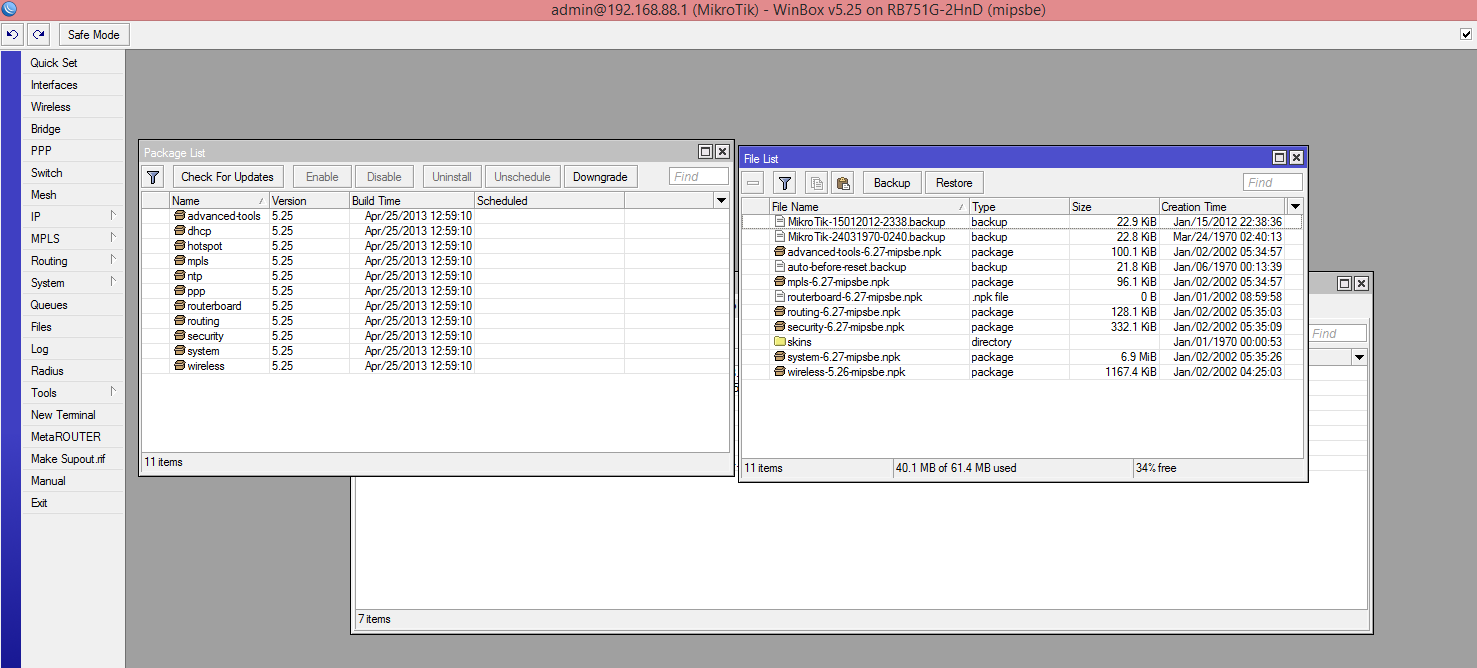The image size is (1477, 668).
Task: Click the file icon beside auto-before-reset.backup
Action: 780,267
